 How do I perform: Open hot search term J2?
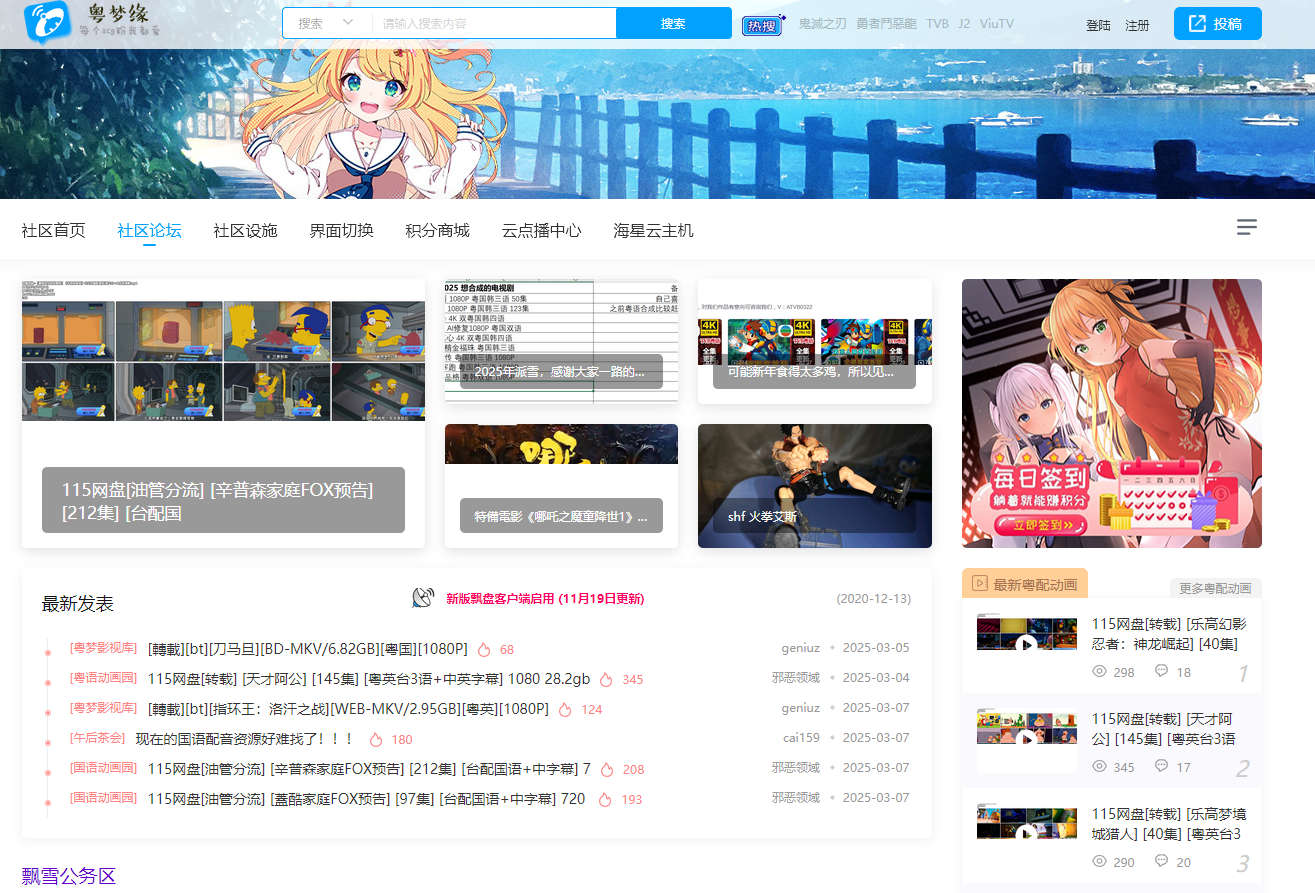tap(964, 24)
